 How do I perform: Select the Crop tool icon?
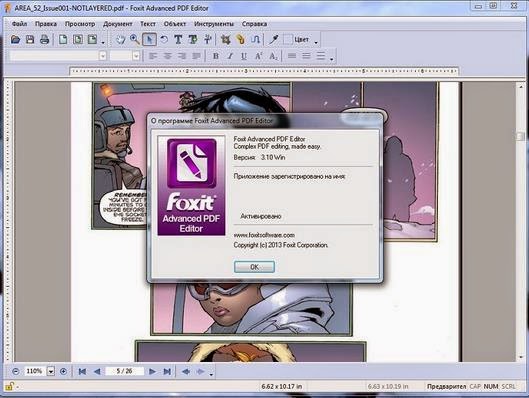pyautogui.click(x=225, y=39)
